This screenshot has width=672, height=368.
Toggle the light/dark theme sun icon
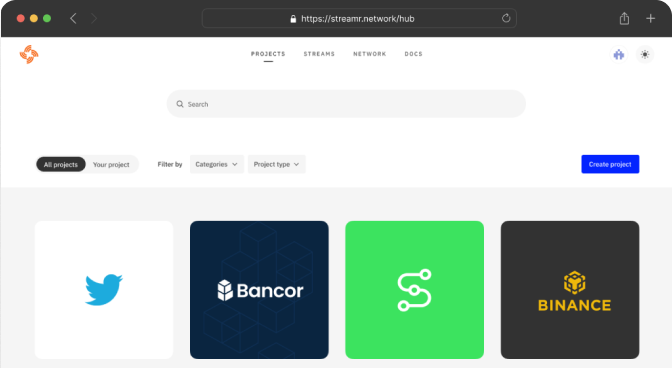(x=645, y=54)
